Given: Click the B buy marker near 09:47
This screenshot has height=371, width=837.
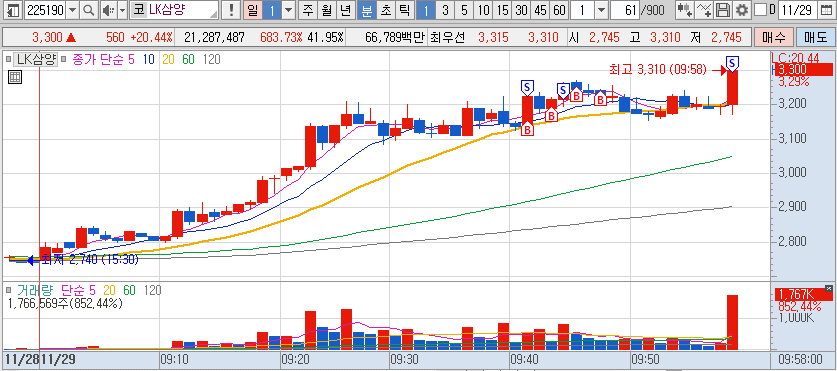Looking at the screenshot, I should 600,99.
